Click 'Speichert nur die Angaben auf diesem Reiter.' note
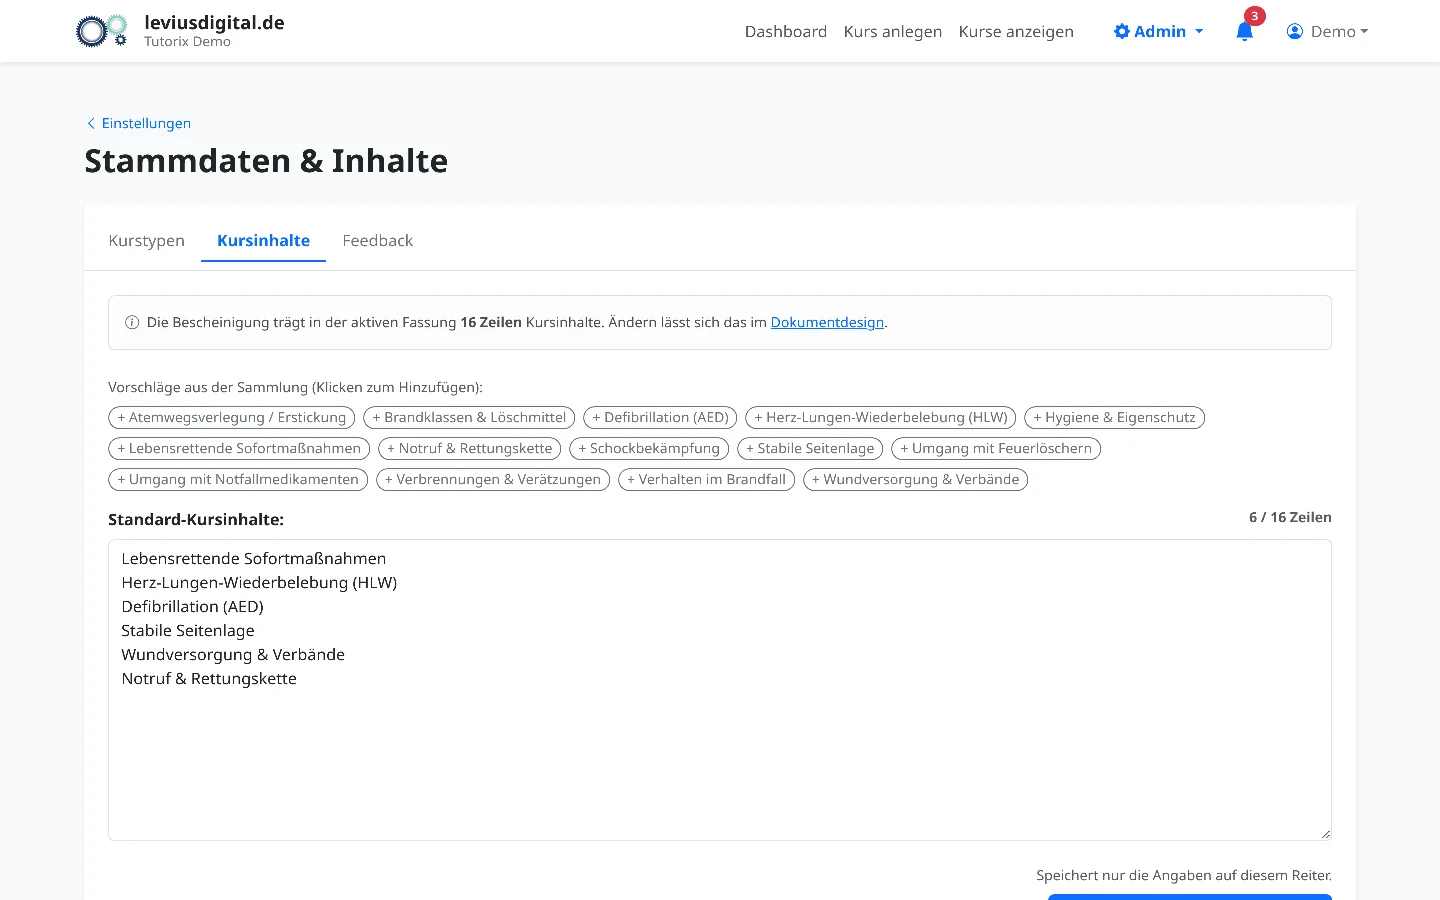 [x=1184, y=875]
